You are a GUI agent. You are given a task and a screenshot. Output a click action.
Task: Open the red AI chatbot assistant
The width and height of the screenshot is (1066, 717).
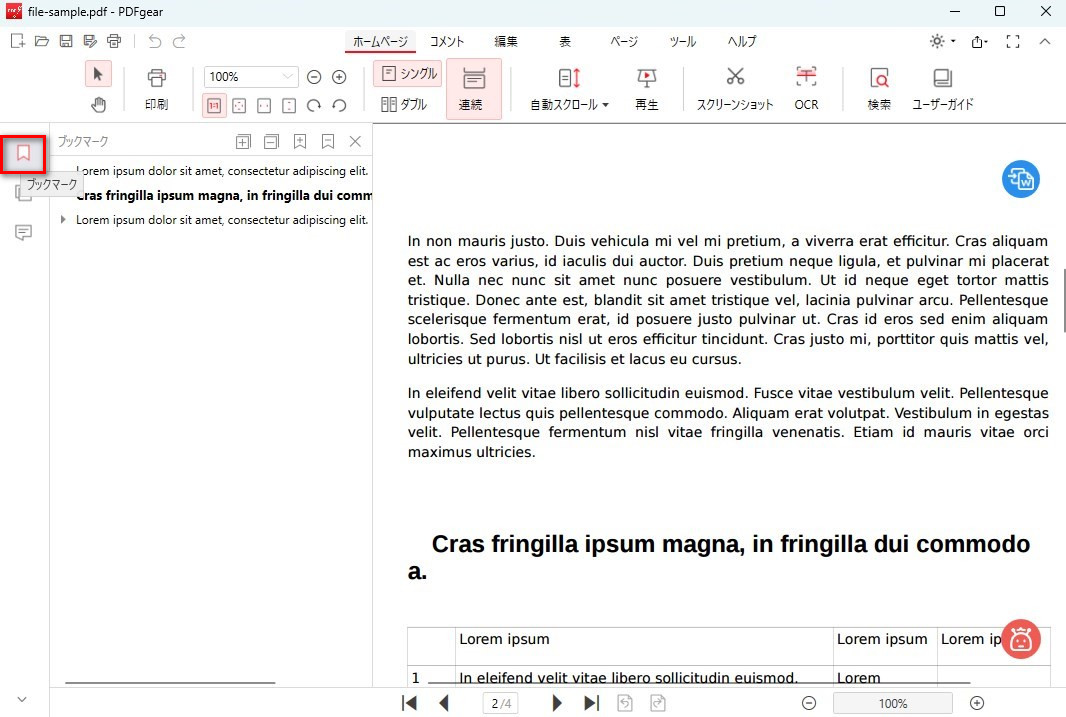pyautogui.click(x=1020, y=639)
